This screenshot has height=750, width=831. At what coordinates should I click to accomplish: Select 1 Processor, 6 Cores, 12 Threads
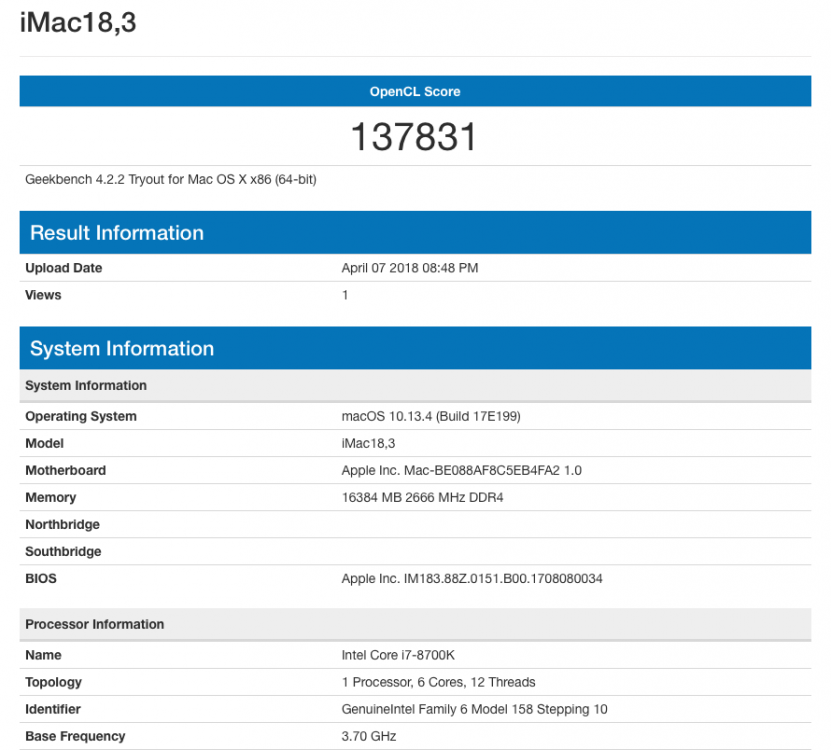coord(438,682)
